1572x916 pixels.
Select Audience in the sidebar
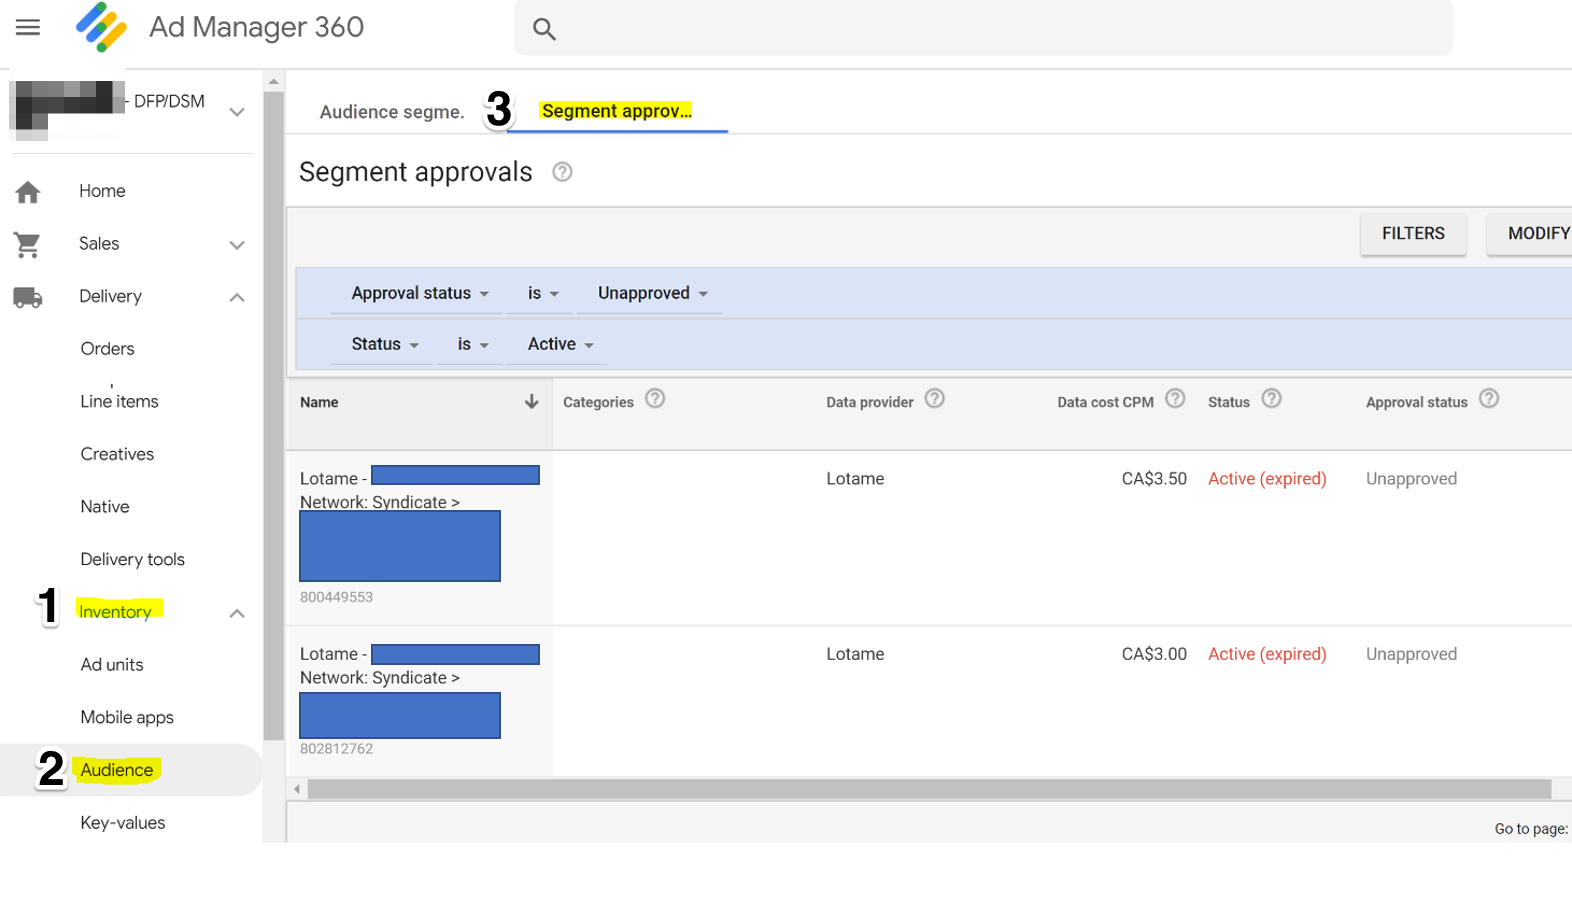117,770
